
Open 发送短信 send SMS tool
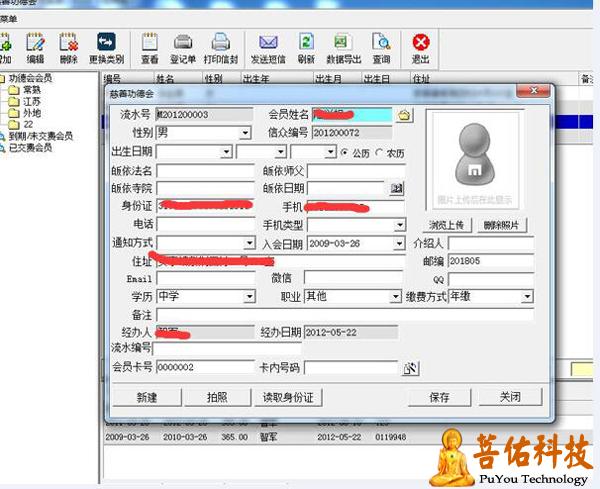pyautogui.click(x=268, y=44)
